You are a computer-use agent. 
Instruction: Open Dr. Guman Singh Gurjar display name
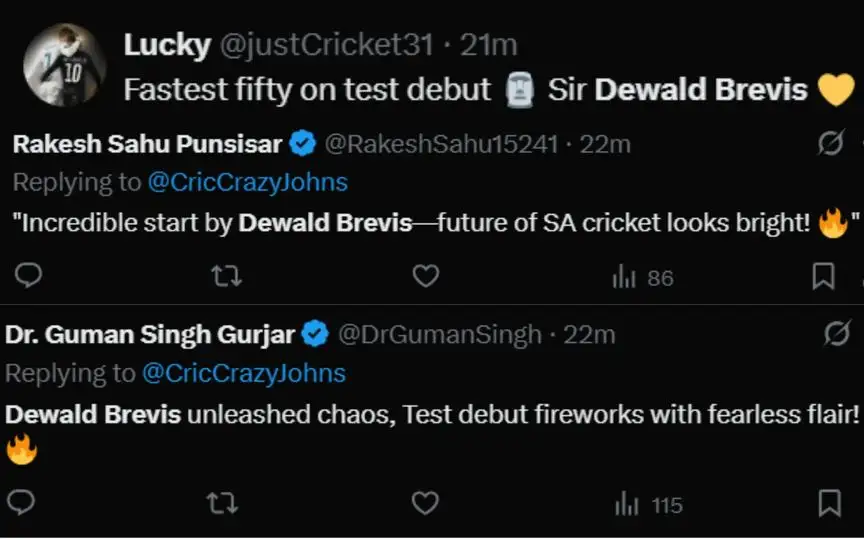point(150,334)
